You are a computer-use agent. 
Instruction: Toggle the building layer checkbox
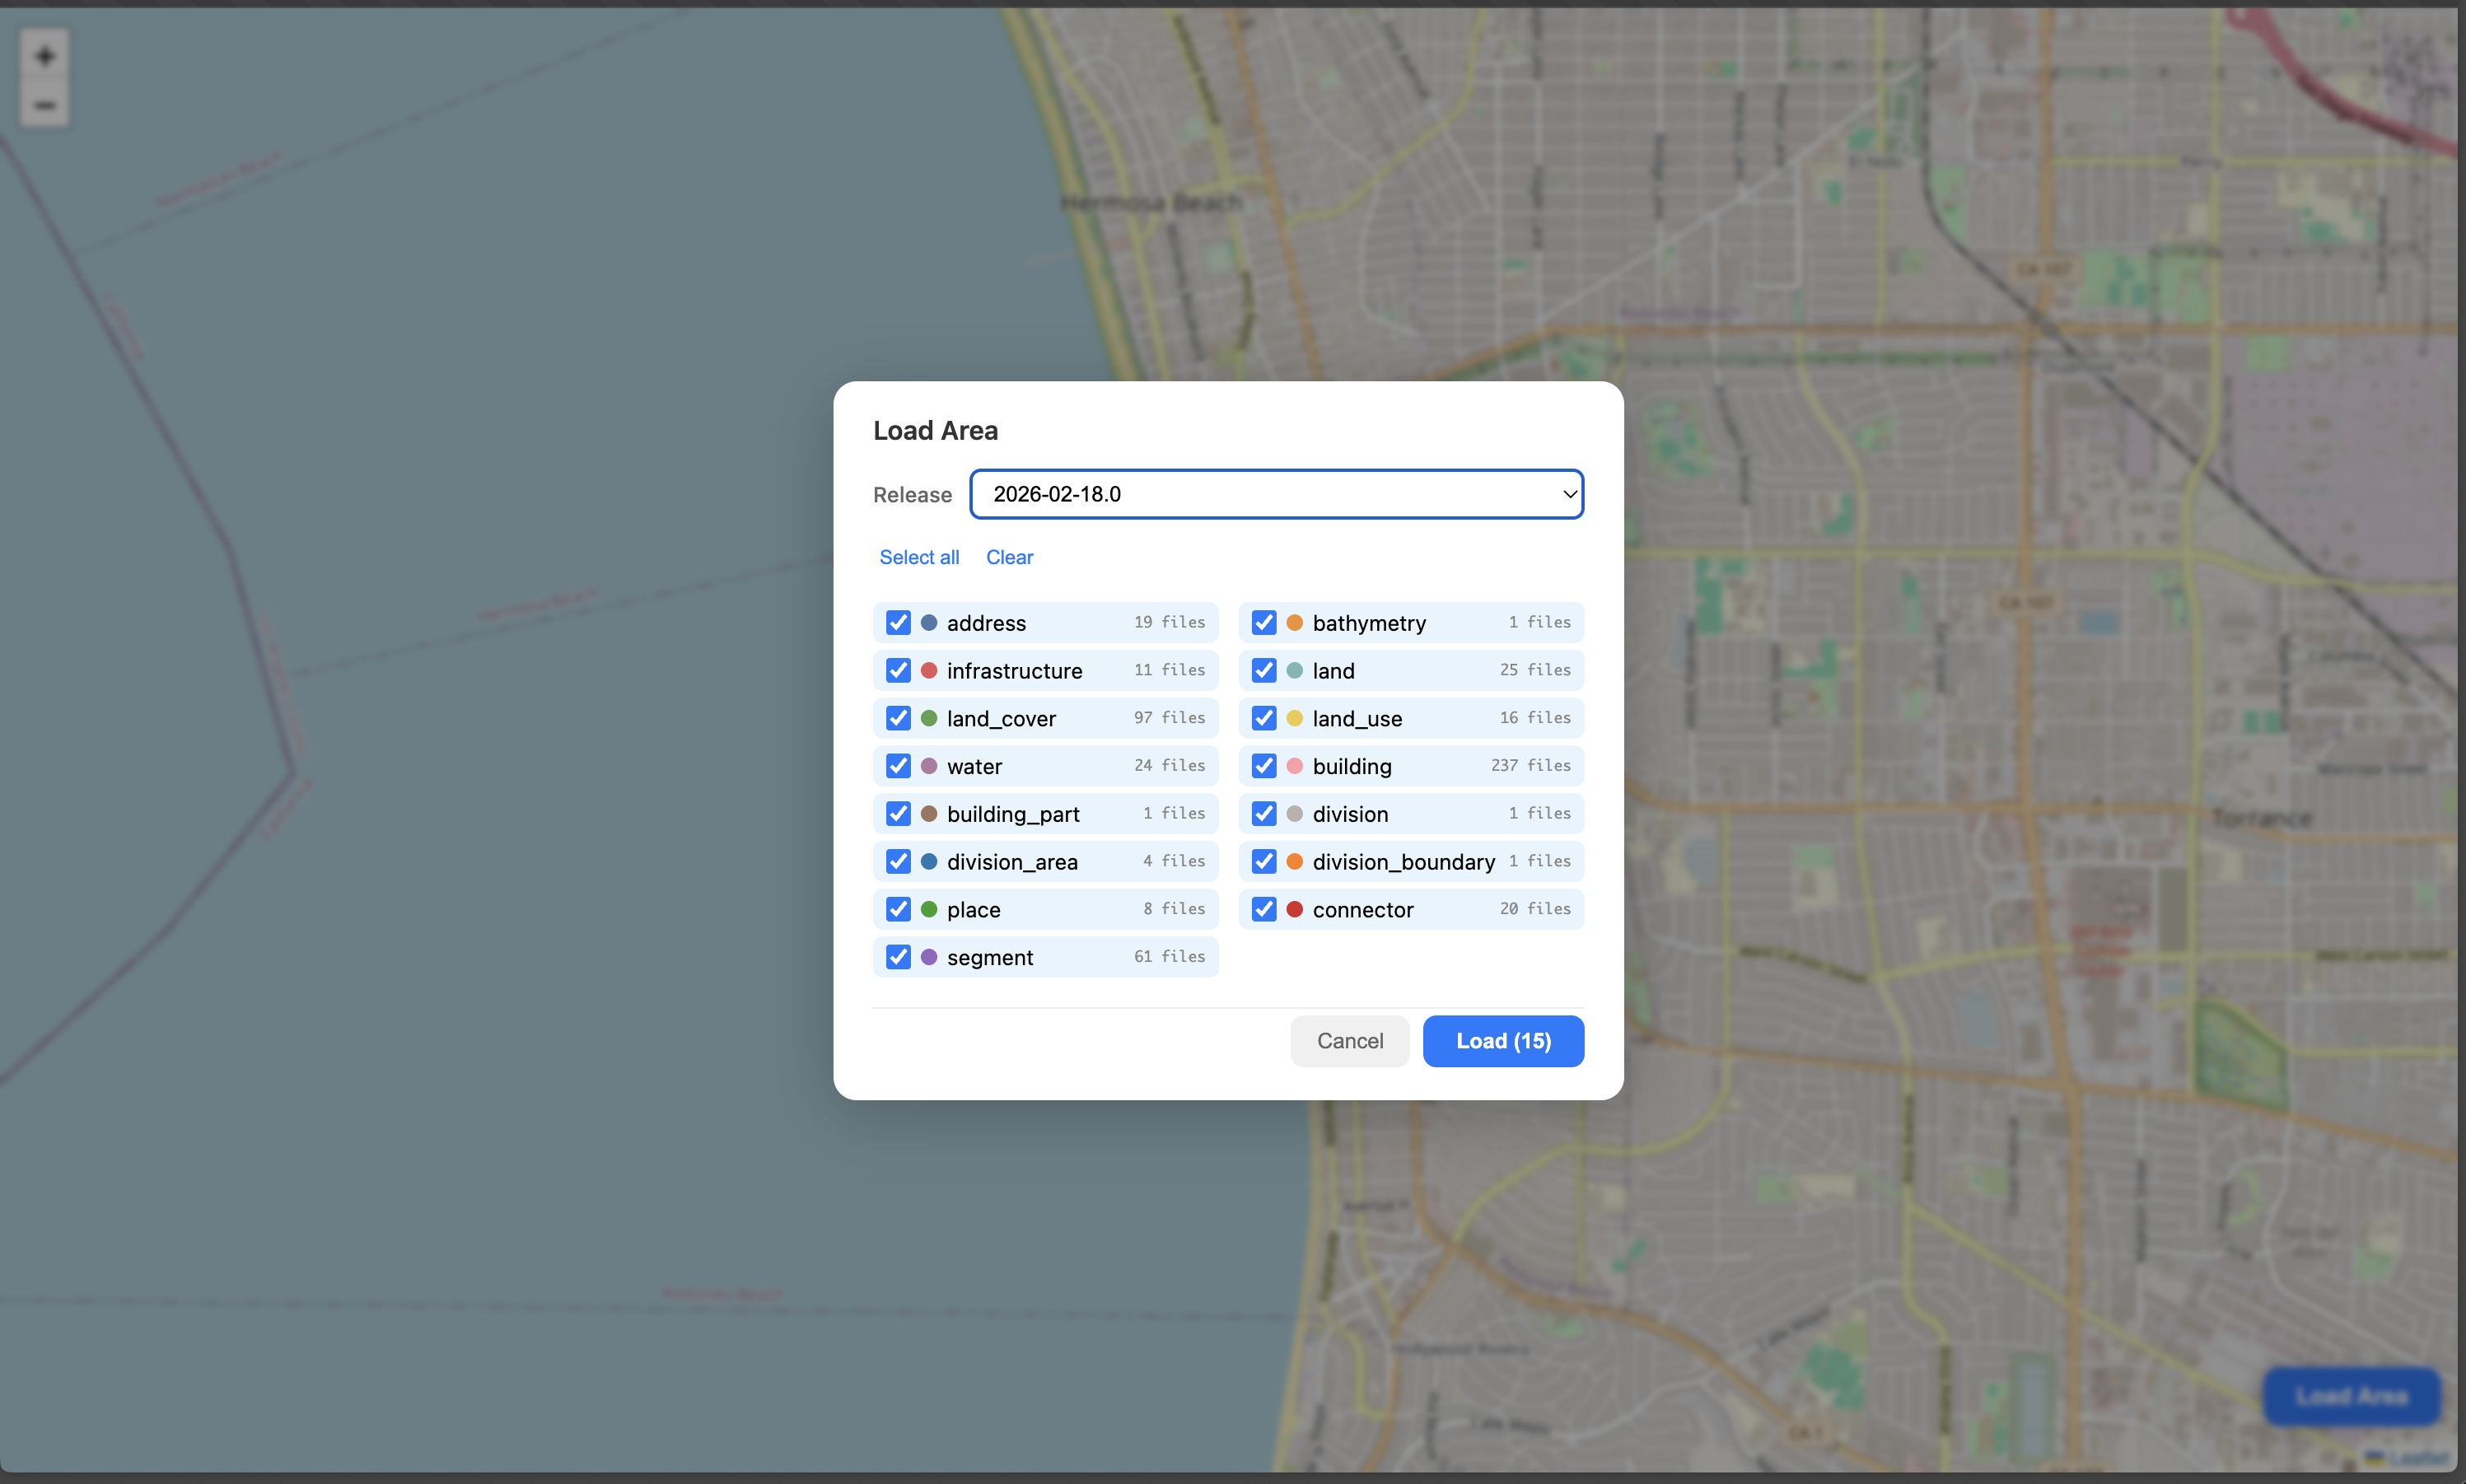pos(1263,765)
